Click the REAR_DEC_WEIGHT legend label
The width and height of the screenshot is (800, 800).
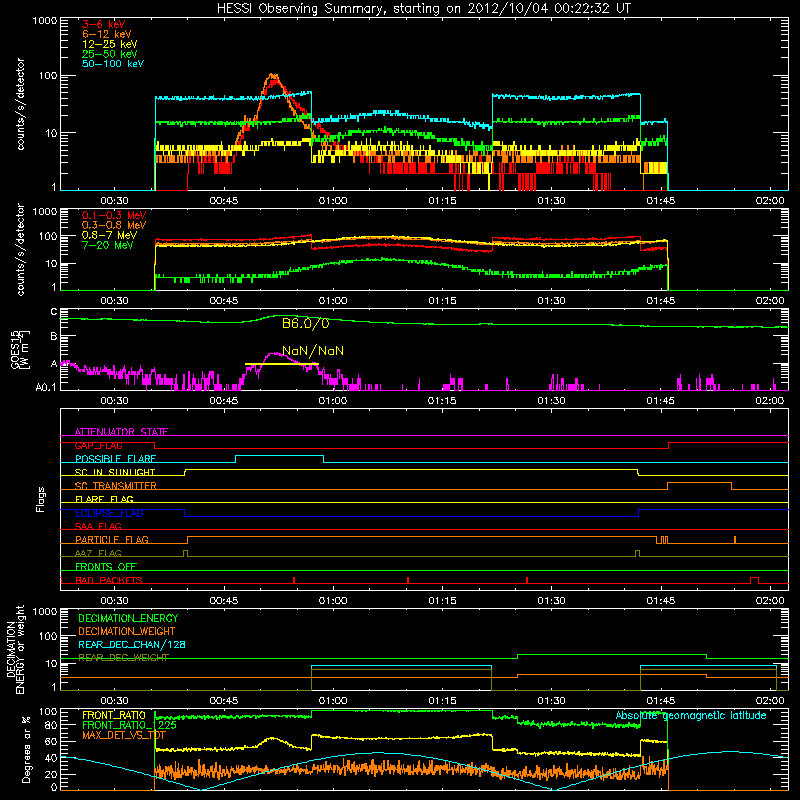[123, 658]
